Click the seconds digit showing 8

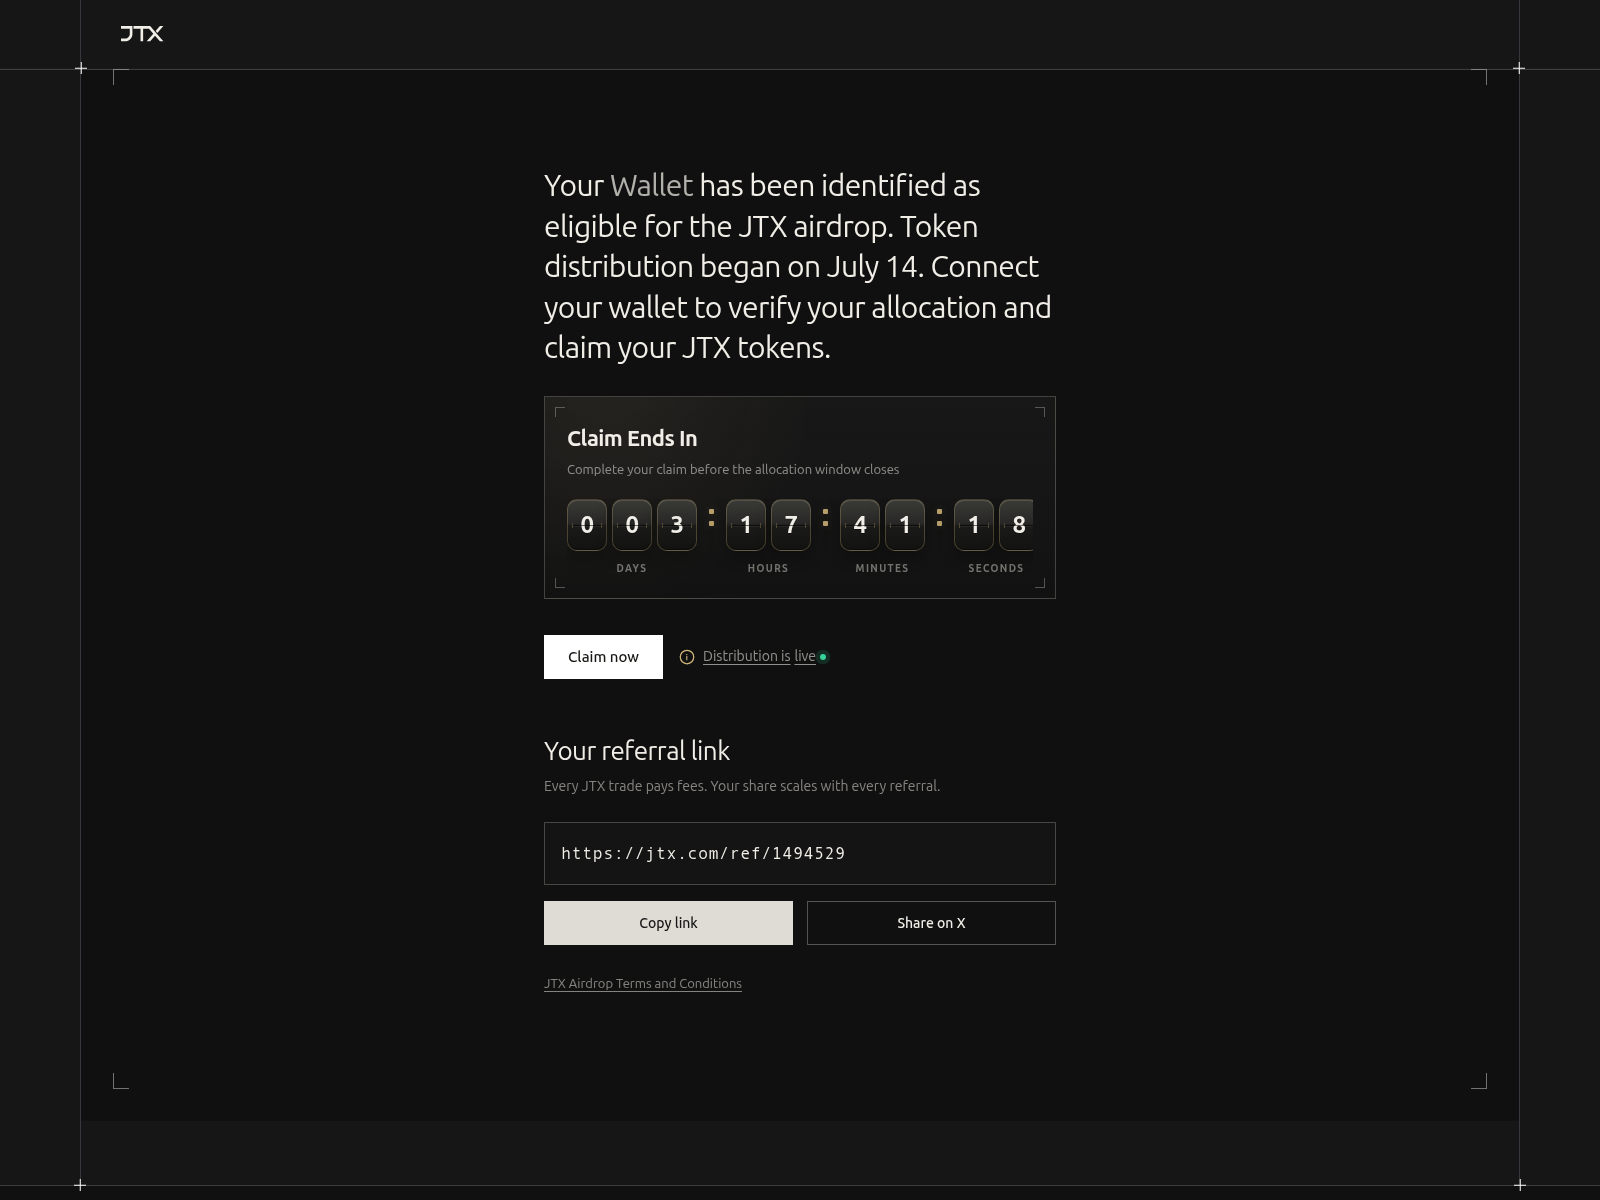[x=1017, y=525]
